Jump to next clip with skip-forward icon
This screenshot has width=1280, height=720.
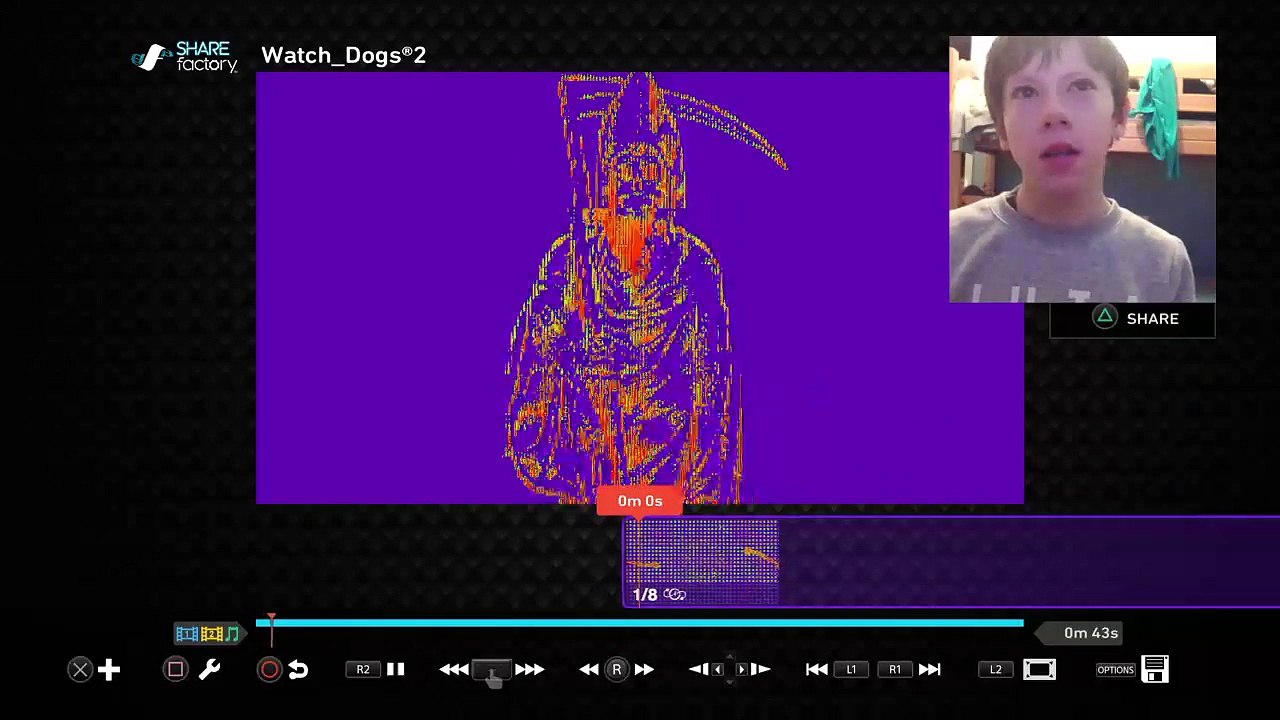click(929, 669)
